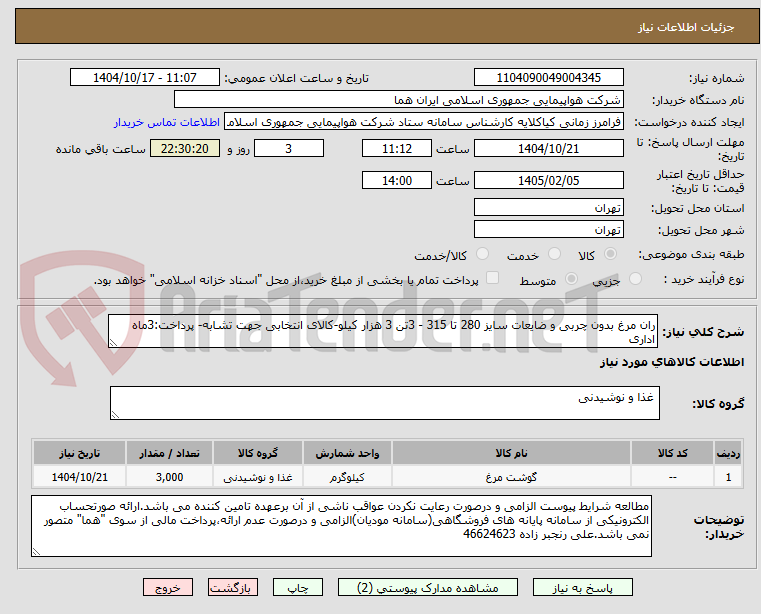Click the تعداد / مقدار column header
Viewport: 761px width, 614px height.
[169, 453]
